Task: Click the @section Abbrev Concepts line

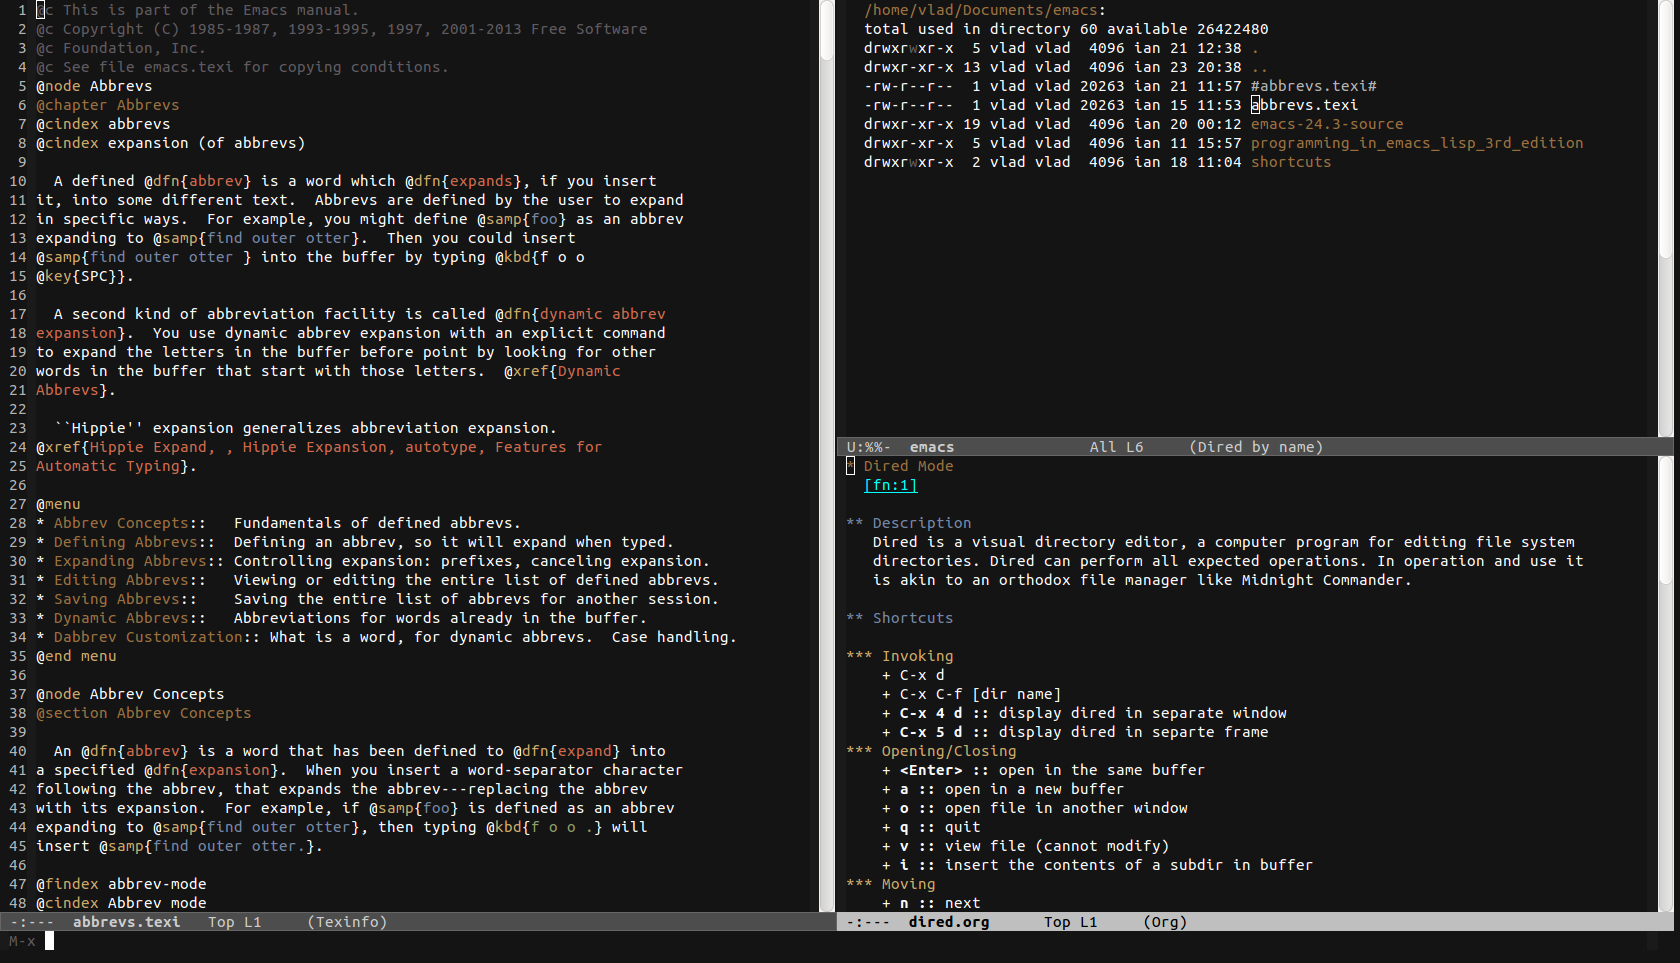Action: click(x=144, y=713)
